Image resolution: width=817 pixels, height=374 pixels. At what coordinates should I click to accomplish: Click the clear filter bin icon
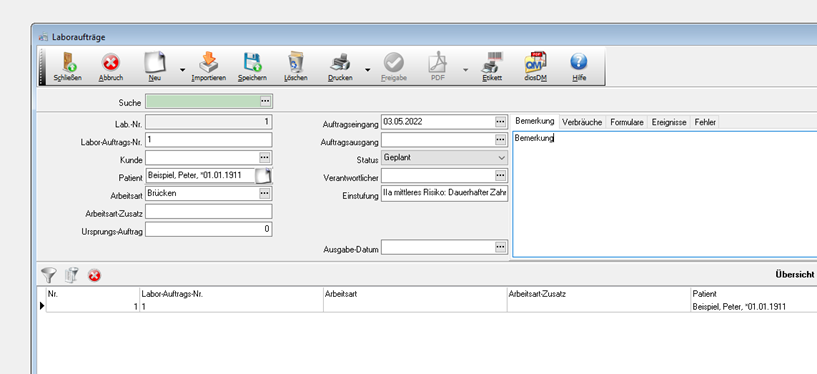pos(71,275)
